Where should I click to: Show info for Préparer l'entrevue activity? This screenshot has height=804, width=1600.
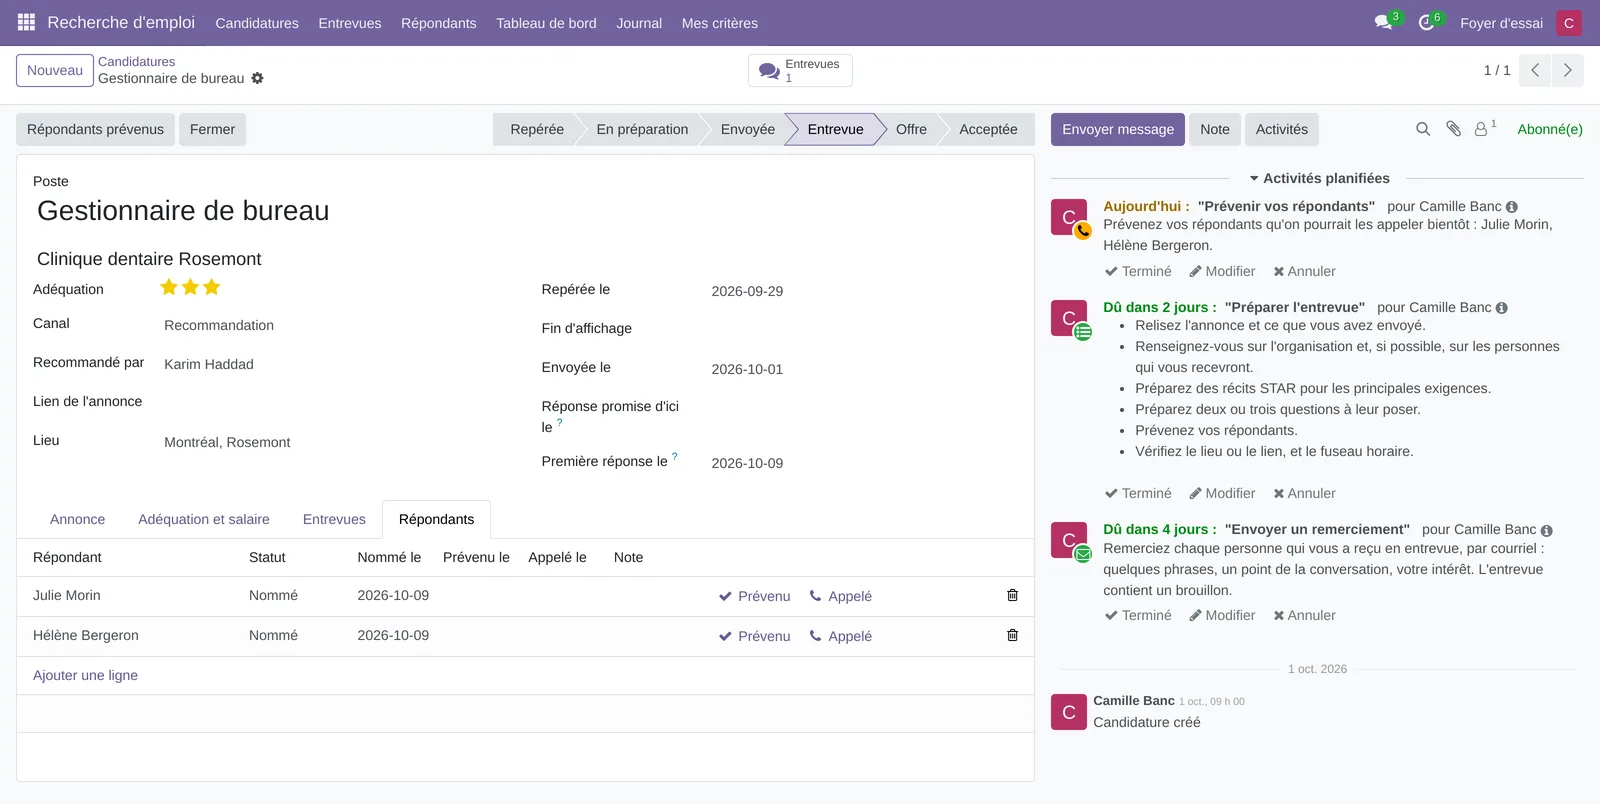tap(1502, 308)
